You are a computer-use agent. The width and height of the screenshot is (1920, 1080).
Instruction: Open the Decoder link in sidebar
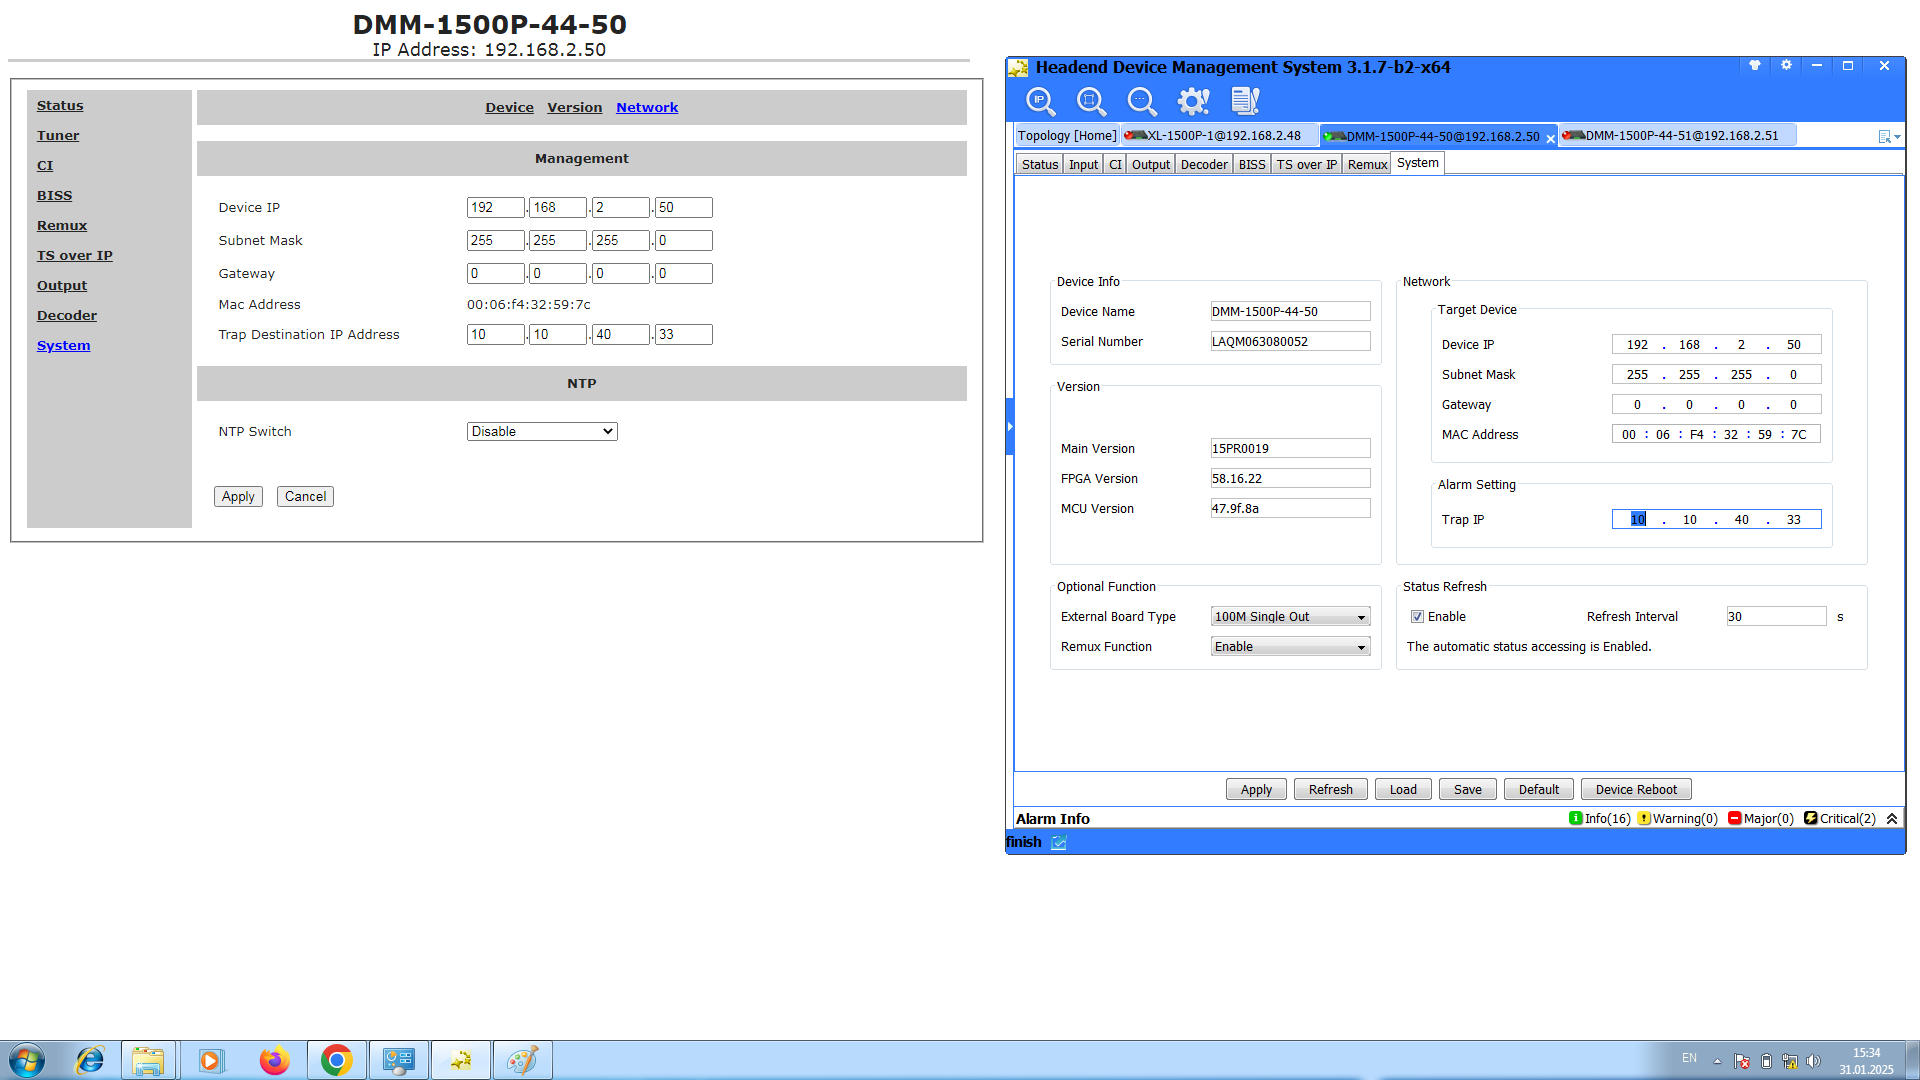pyautogui.click(x=67, y=316)
